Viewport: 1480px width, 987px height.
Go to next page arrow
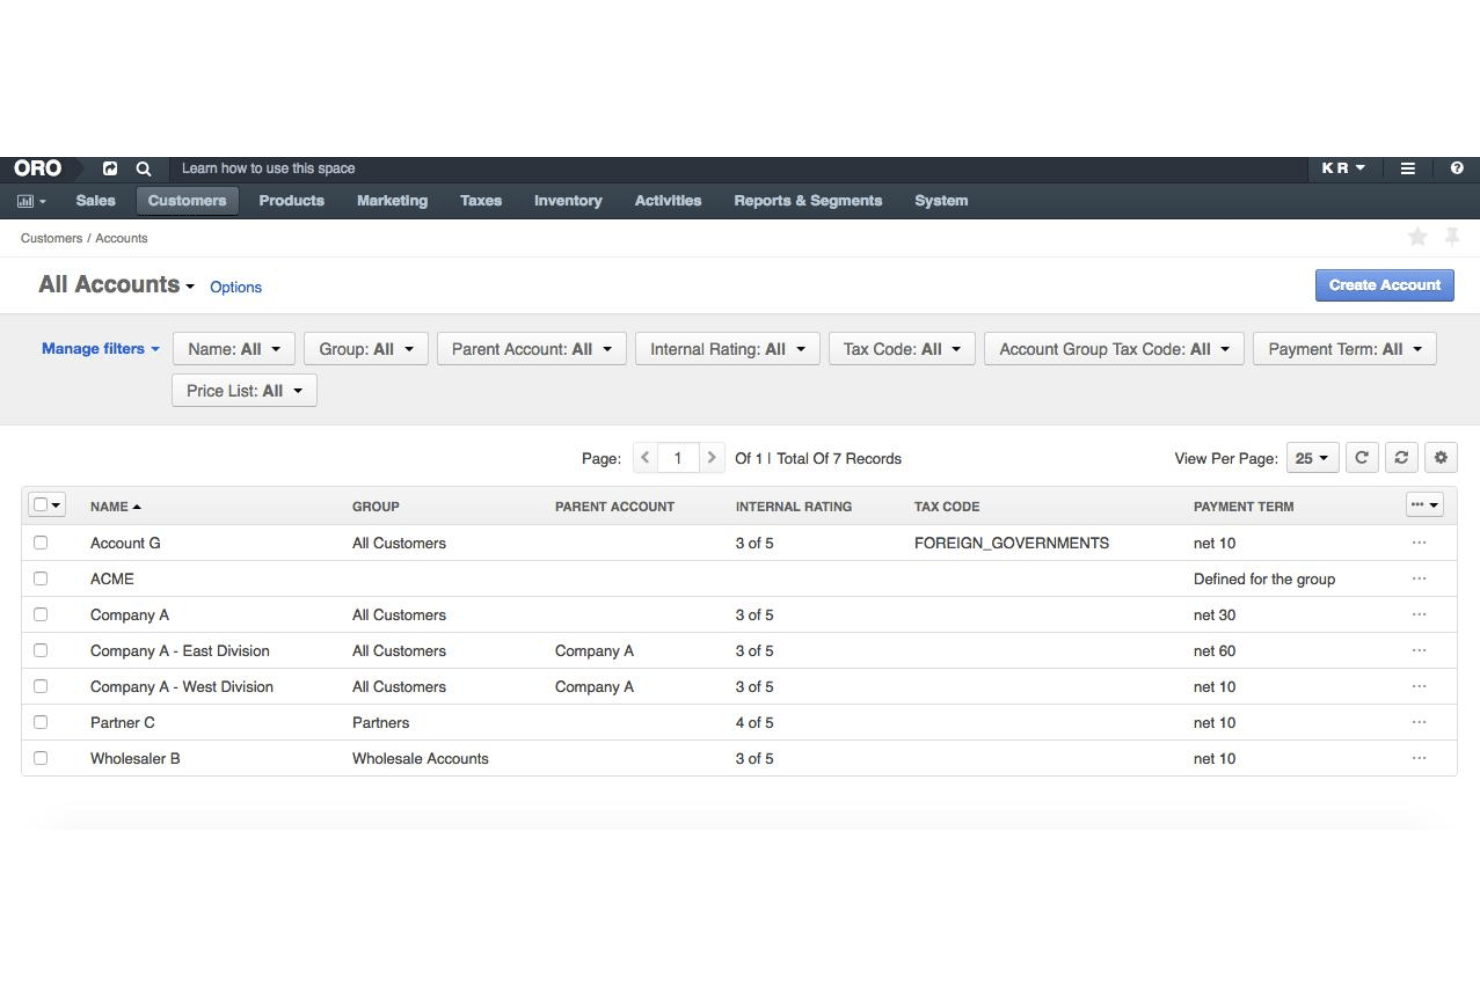click(x=711, y=458)
